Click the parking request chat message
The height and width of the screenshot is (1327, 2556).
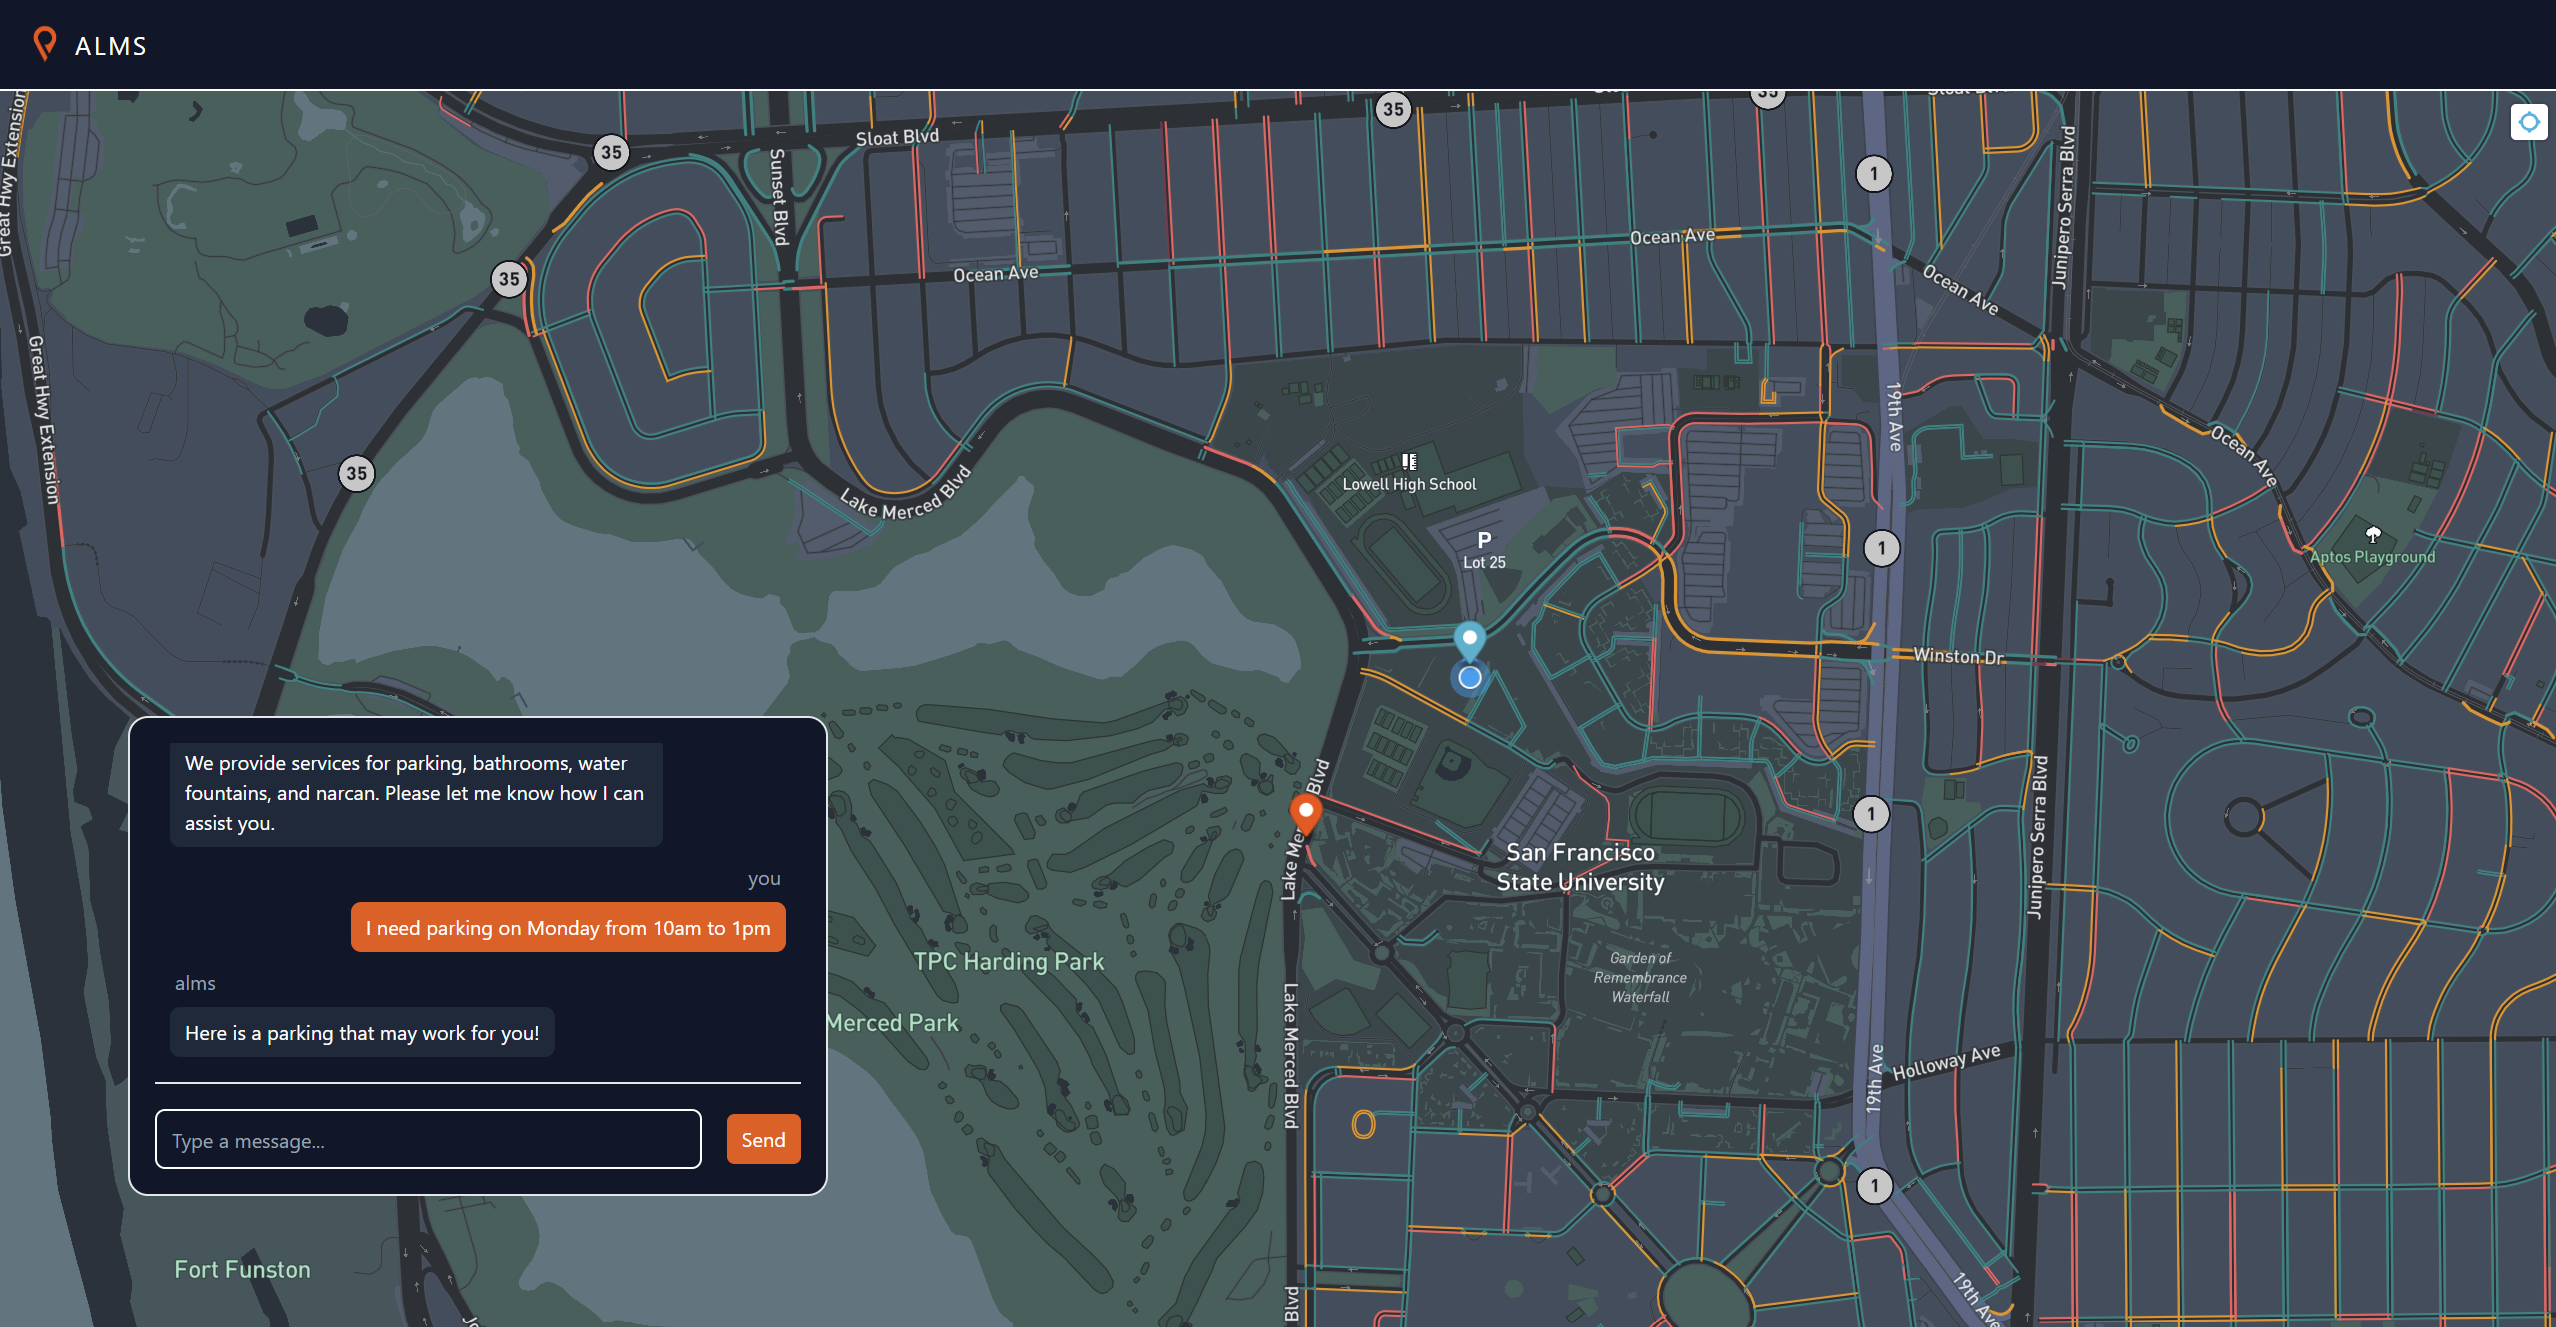pyautogui.click(x=567, y=928)
